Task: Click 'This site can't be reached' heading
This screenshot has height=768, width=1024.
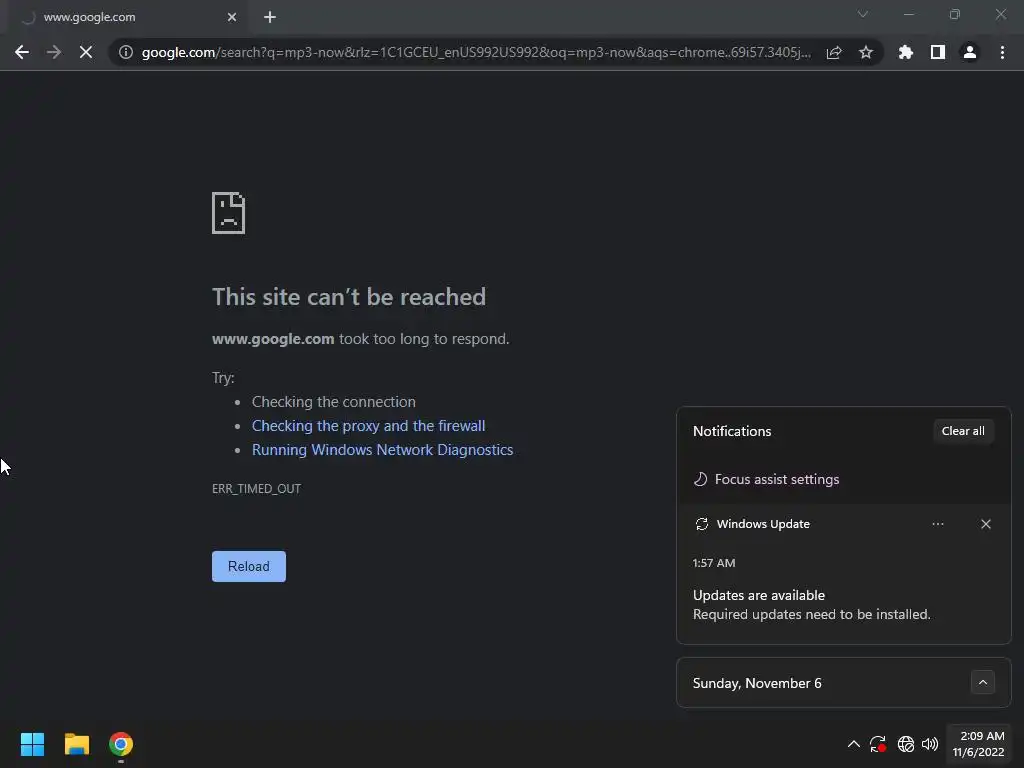Action: click(x=349, y=297)
